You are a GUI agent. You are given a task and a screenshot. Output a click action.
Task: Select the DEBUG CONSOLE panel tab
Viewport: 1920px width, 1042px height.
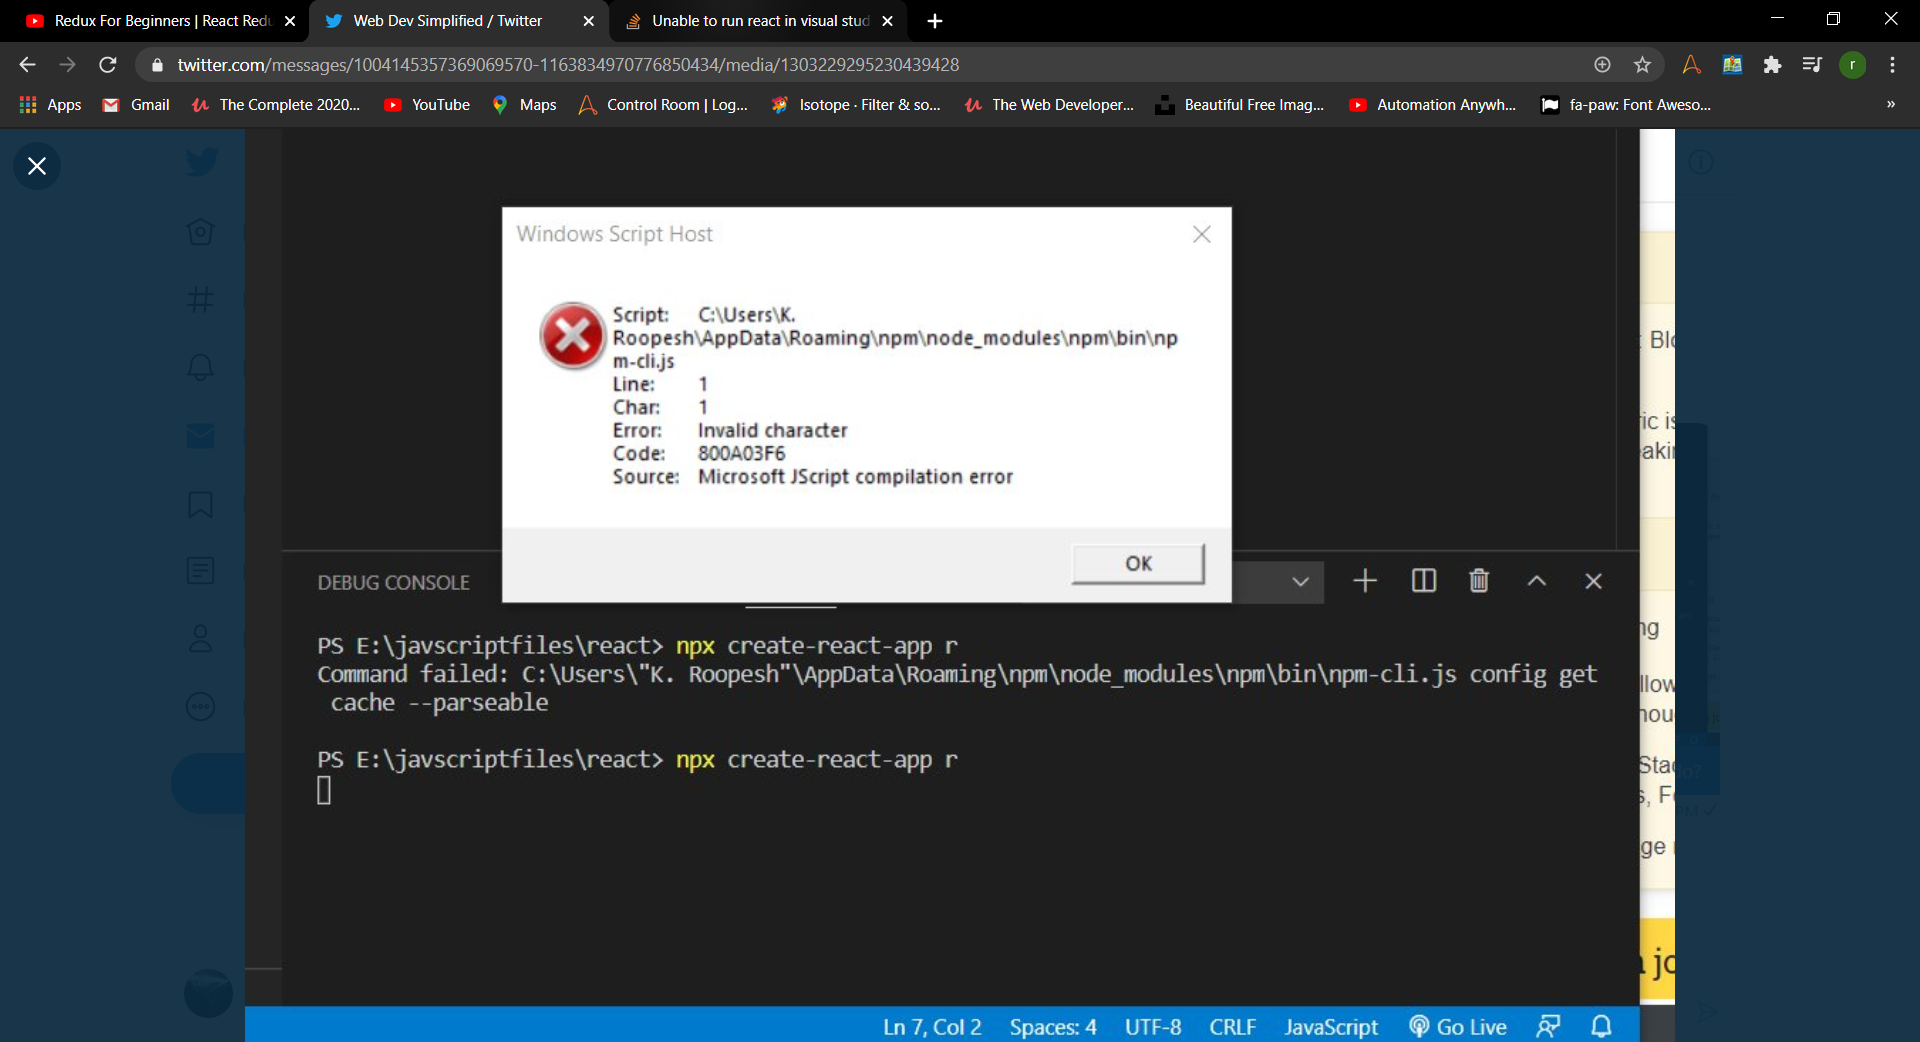(393, 582)
